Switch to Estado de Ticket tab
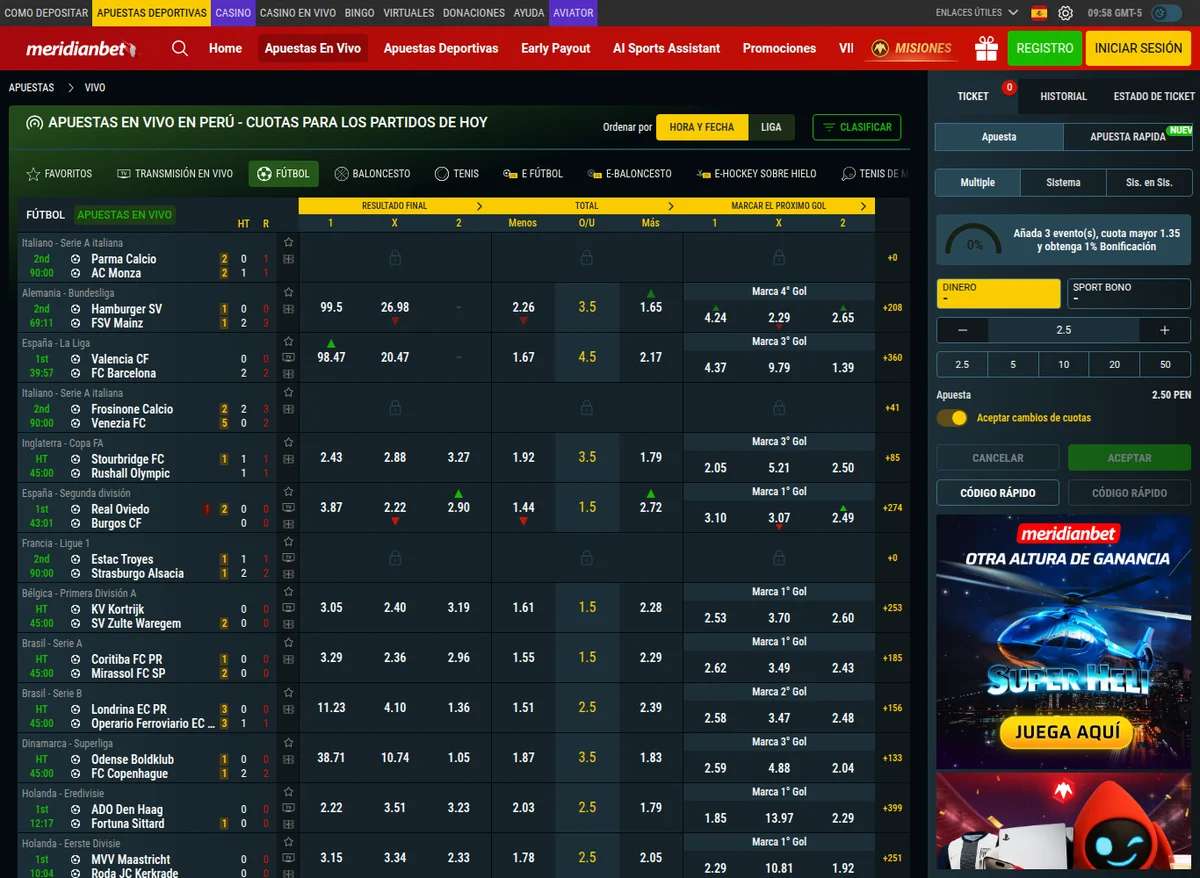The image size is (1200, 878). tap(1154, 96)
